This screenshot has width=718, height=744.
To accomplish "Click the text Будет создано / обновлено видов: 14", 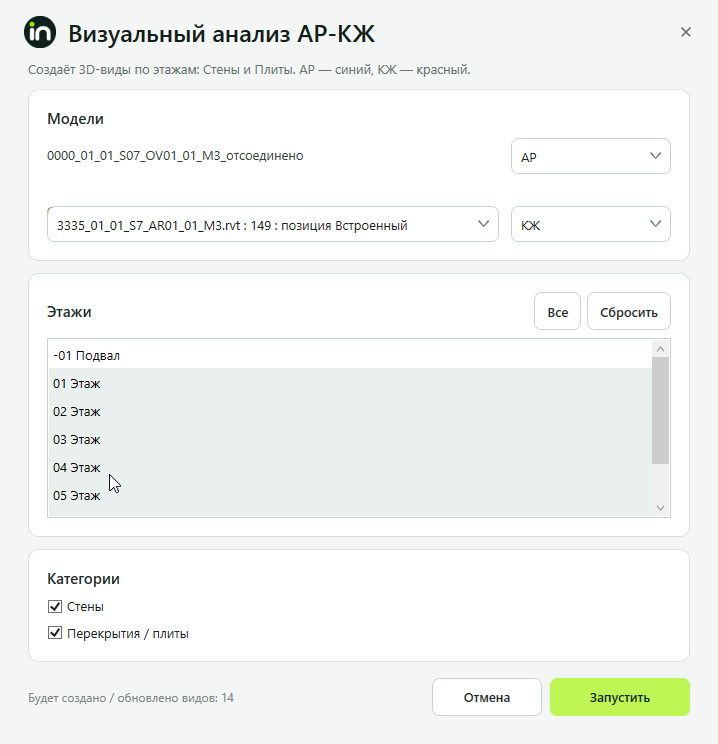I will [131, 698].
